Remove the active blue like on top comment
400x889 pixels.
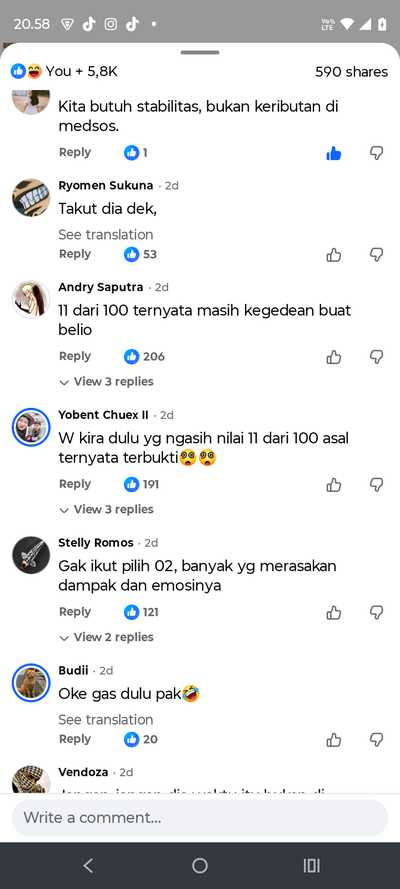(x=334, y=153)
